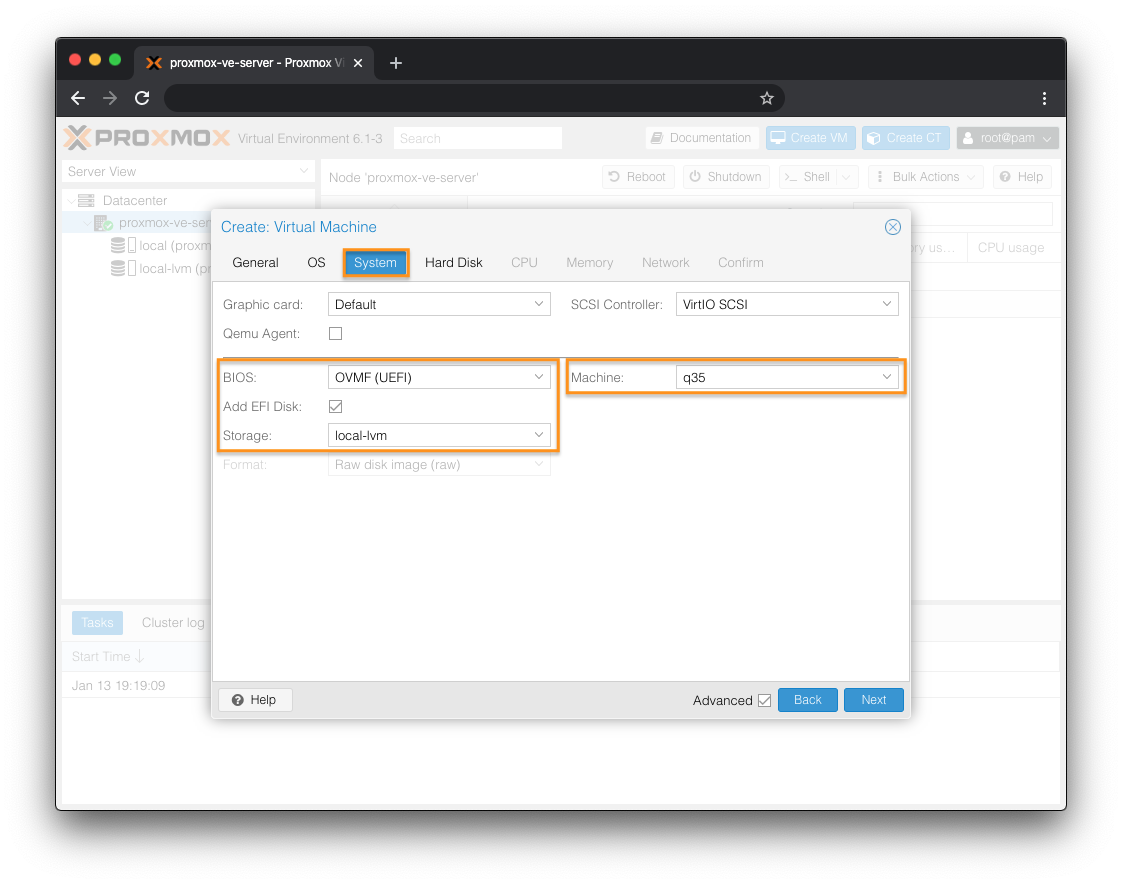Click the Datacenter server icon

click(x=86, y=200)
